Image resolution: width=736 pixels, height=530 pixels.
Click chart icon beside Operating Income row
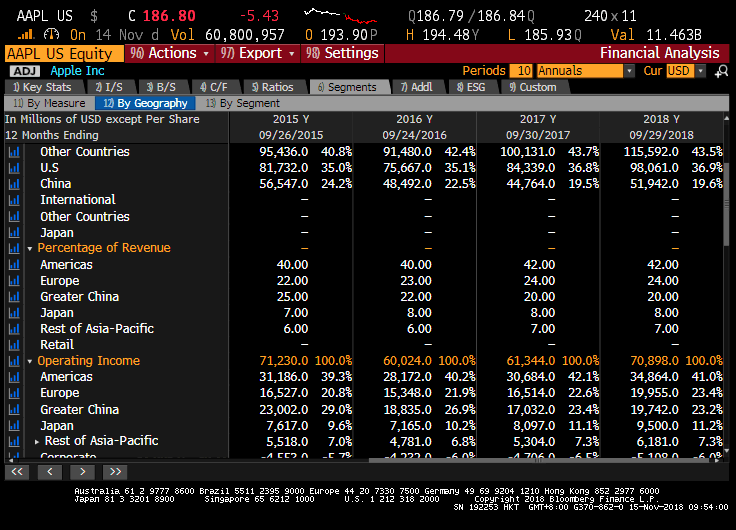(14, 361)
